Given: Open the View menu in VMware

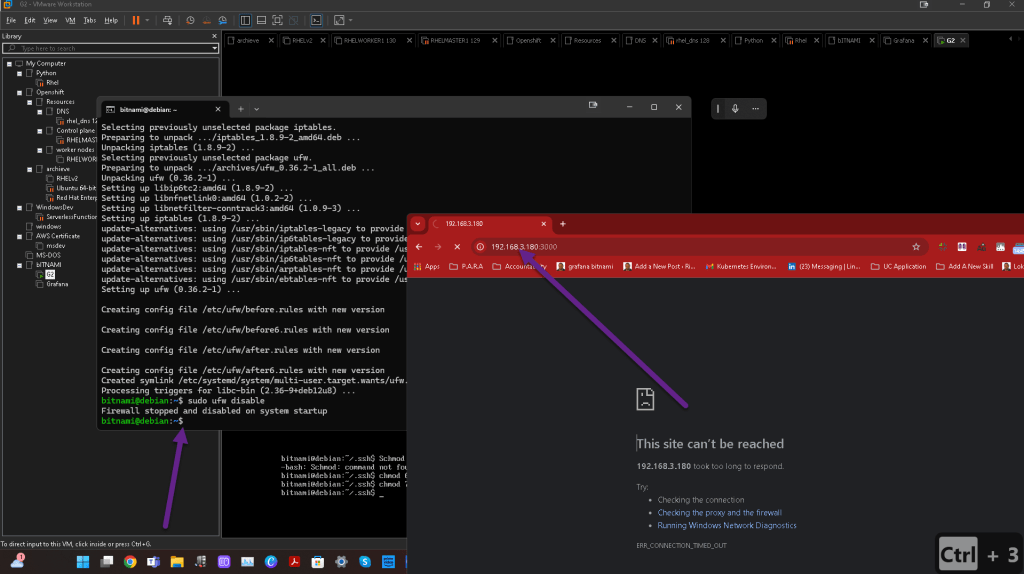Looking at the screenshot, I should [50, 20].
